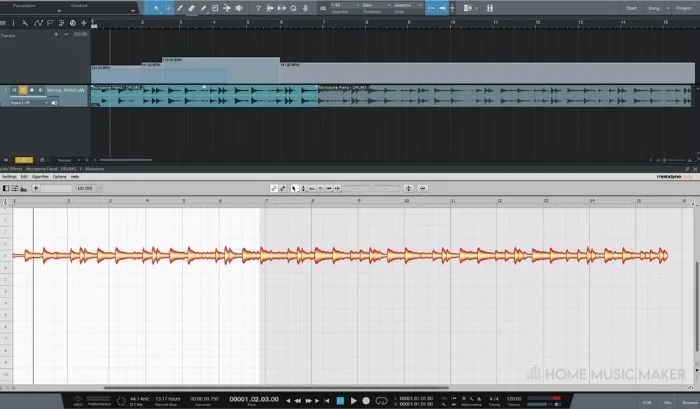
Task: Show automation with the curve icon
Action: pyautogui.click(x=38, y=23)
